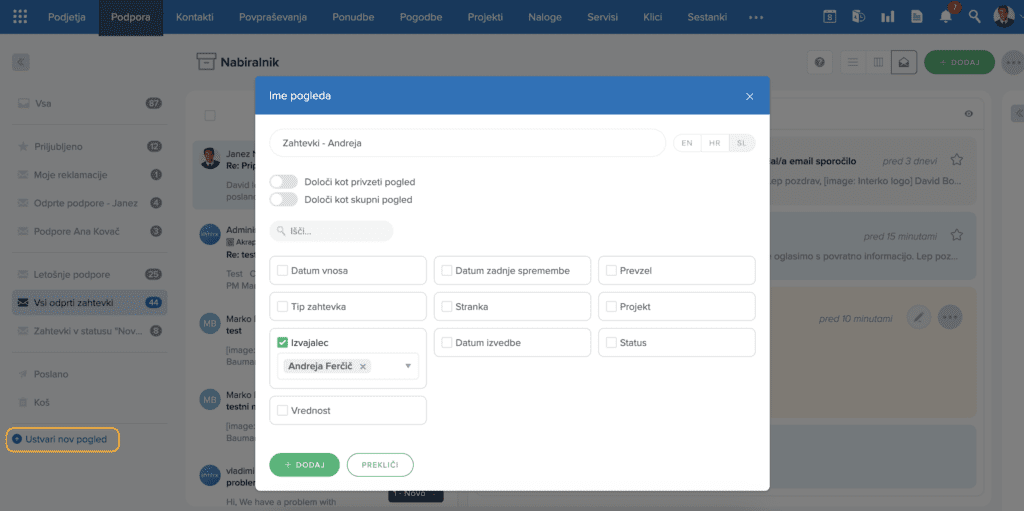Open the Projekti menu
1024x511 pixels.
click(x=485, y=17)
